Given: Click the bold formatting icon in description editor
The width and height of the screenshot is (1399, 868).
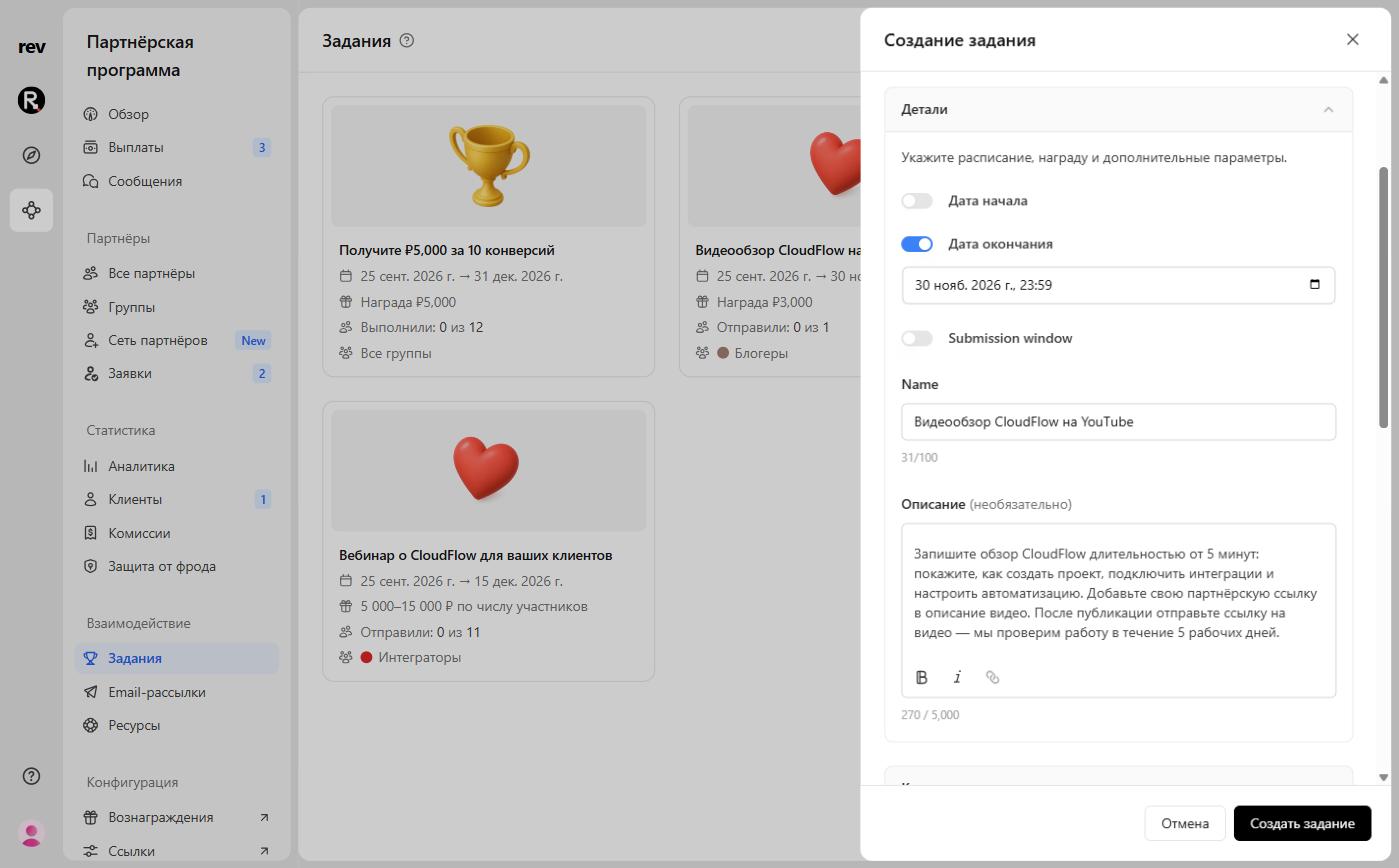Looking at the screenshot, I should tap(922, 677).
